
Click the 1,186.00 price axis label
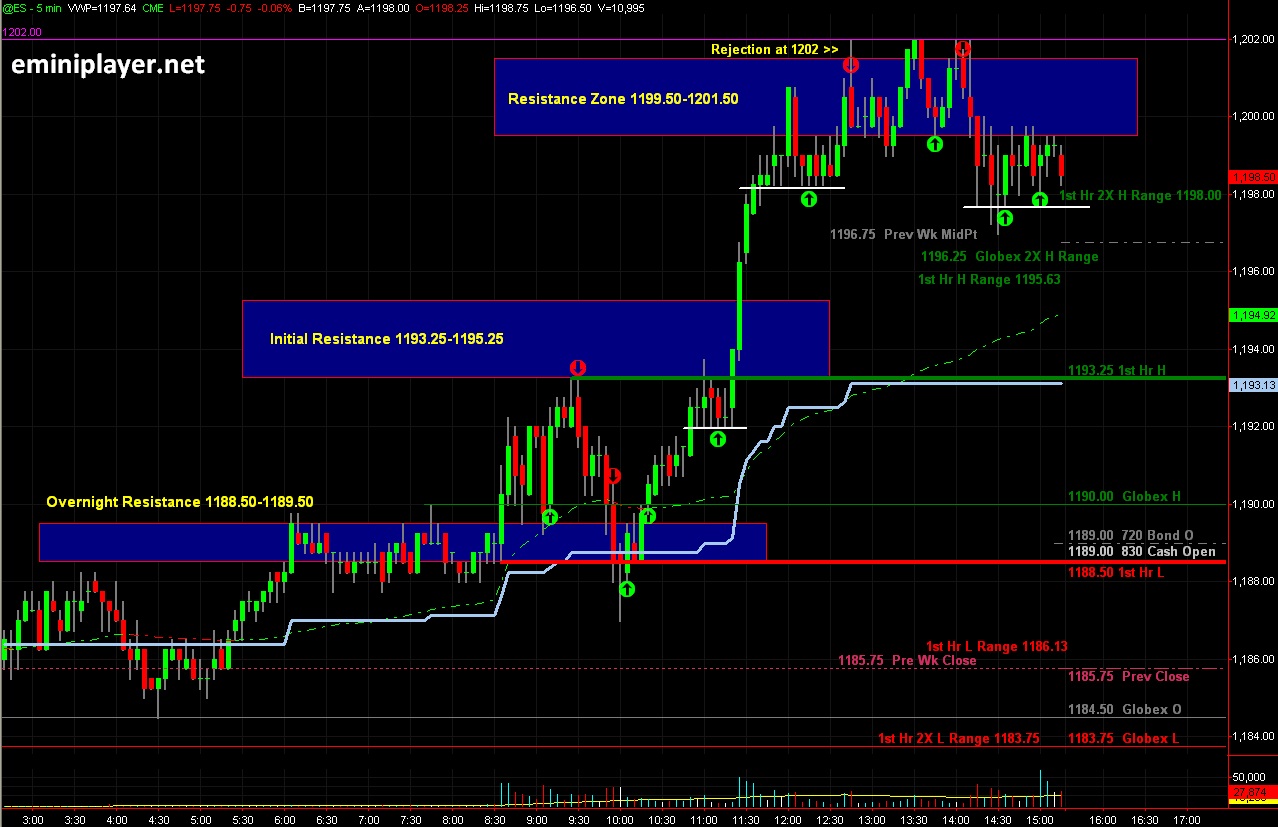point(1253,660)
